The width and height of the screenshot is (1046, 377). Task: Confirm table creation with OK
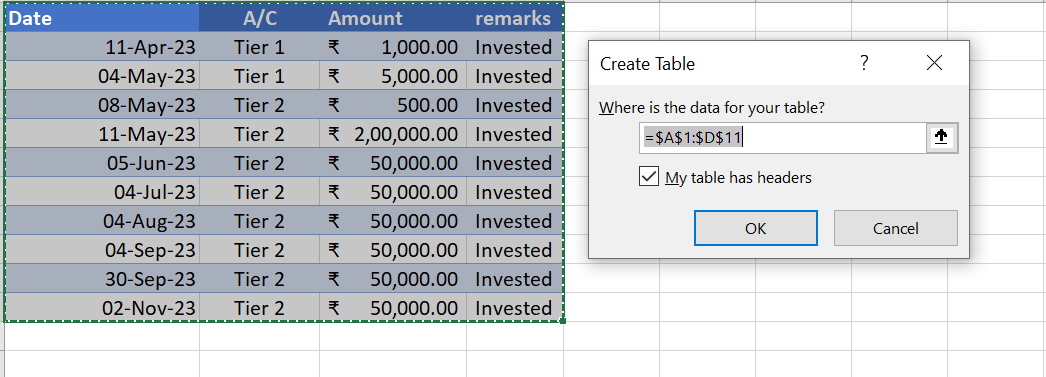click(756, 228)
